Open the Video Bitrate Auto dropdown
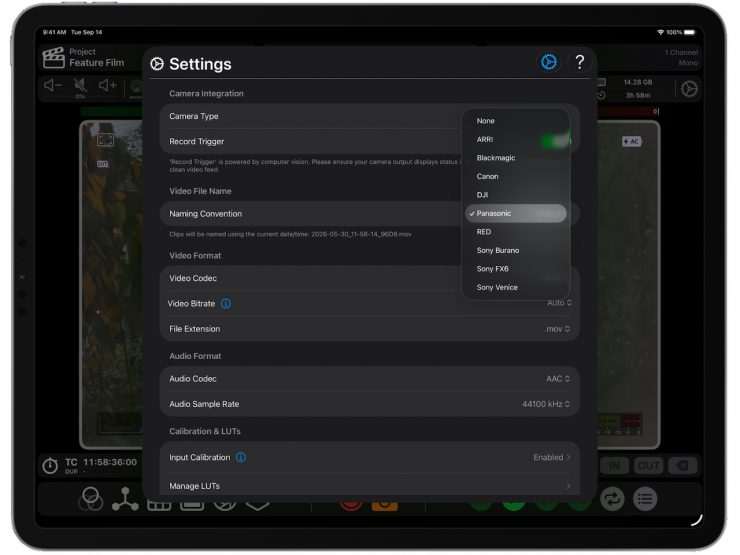Screen dimensions: 740x555 click(559, 303)
